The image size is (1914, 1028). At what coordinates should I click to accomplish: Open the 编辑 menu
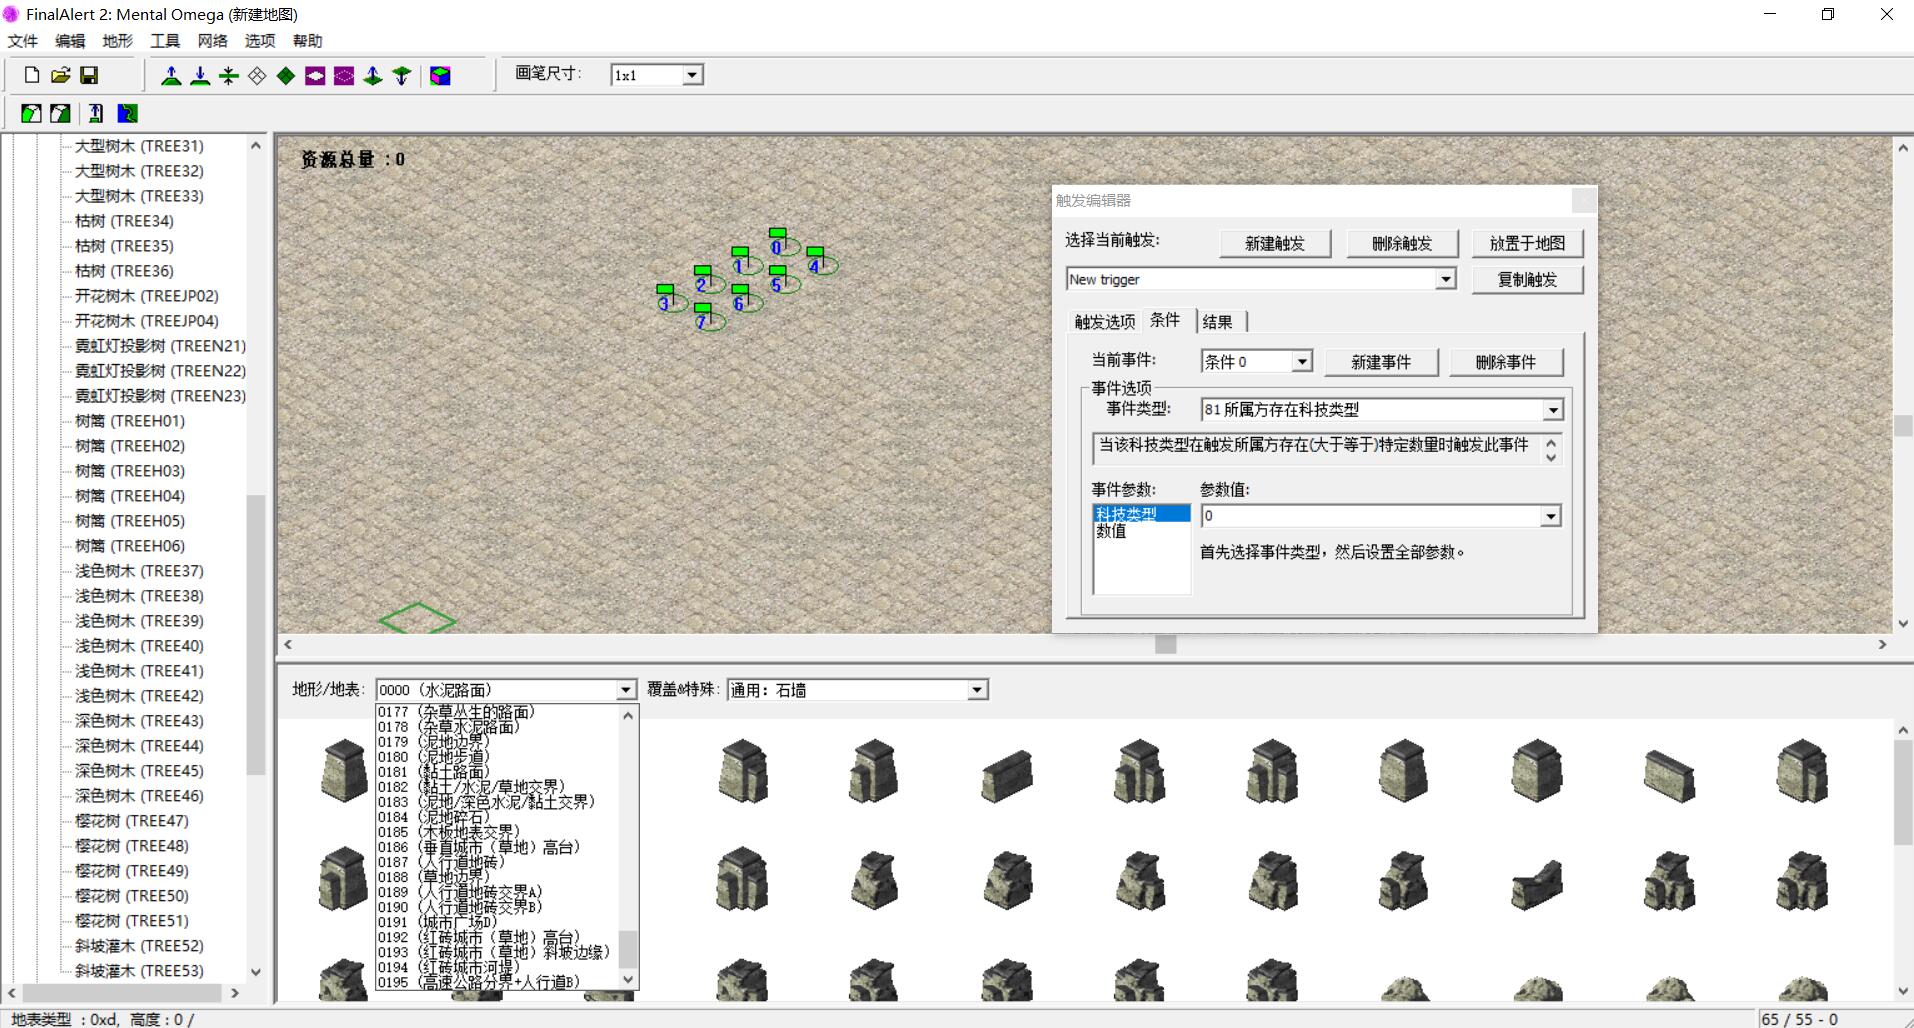click(70, 41)
